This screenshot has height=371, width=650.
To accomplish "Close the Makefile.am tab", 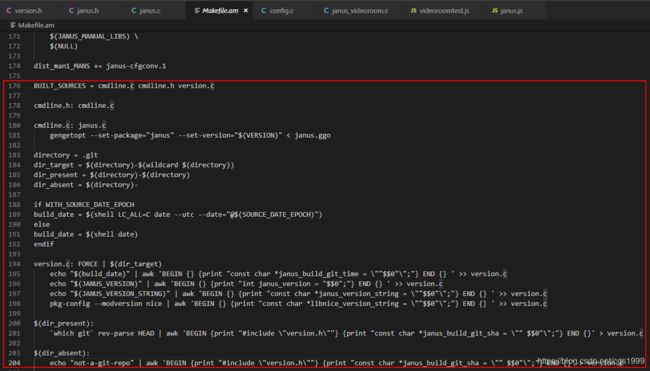I will 246,11.
